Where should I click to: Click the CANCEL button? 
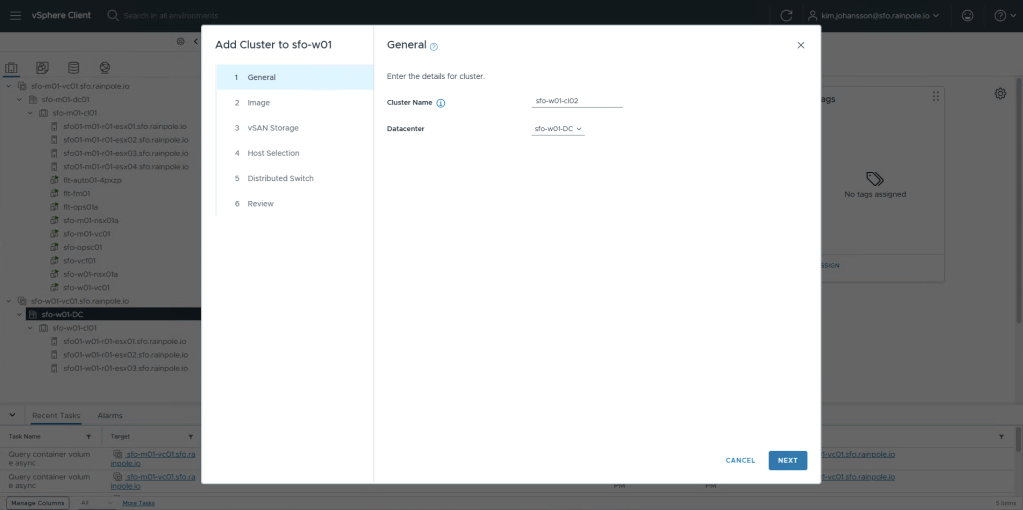[x=740, y=460]
